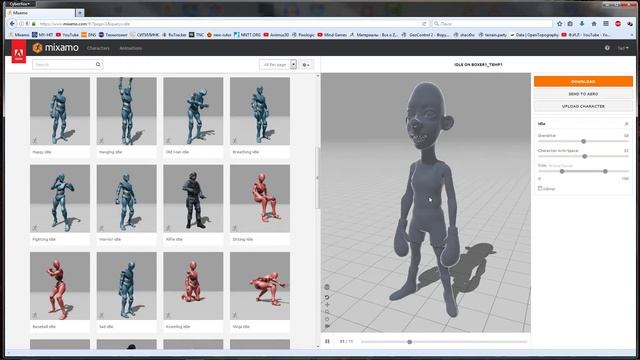Open the RuTracker bookmark
The width and height of the screenshot is (640, 360).
[x=174, y=35]
